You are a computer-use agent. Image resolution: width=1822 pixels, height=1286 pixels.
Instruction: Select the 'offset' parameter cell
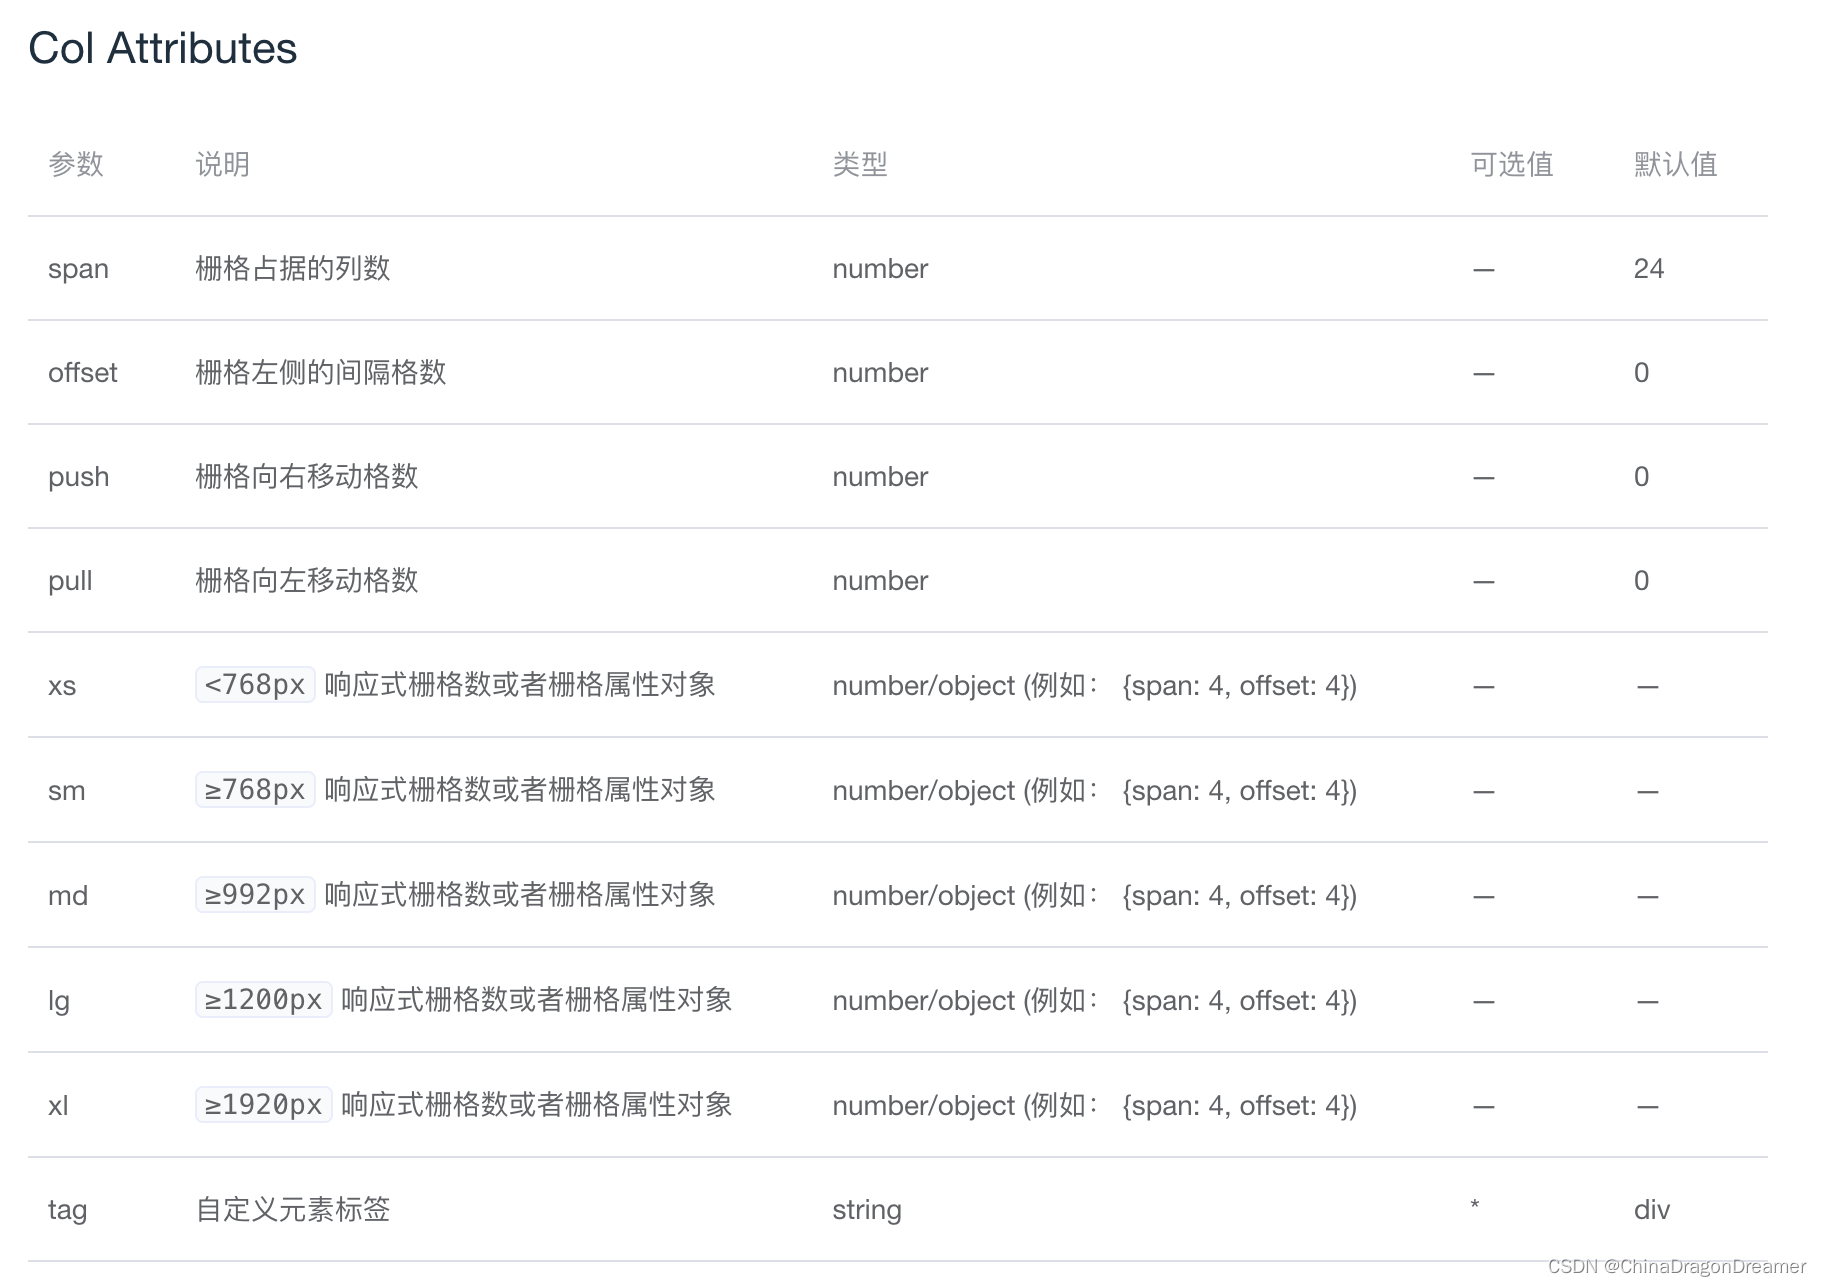(x=83, y=373)
